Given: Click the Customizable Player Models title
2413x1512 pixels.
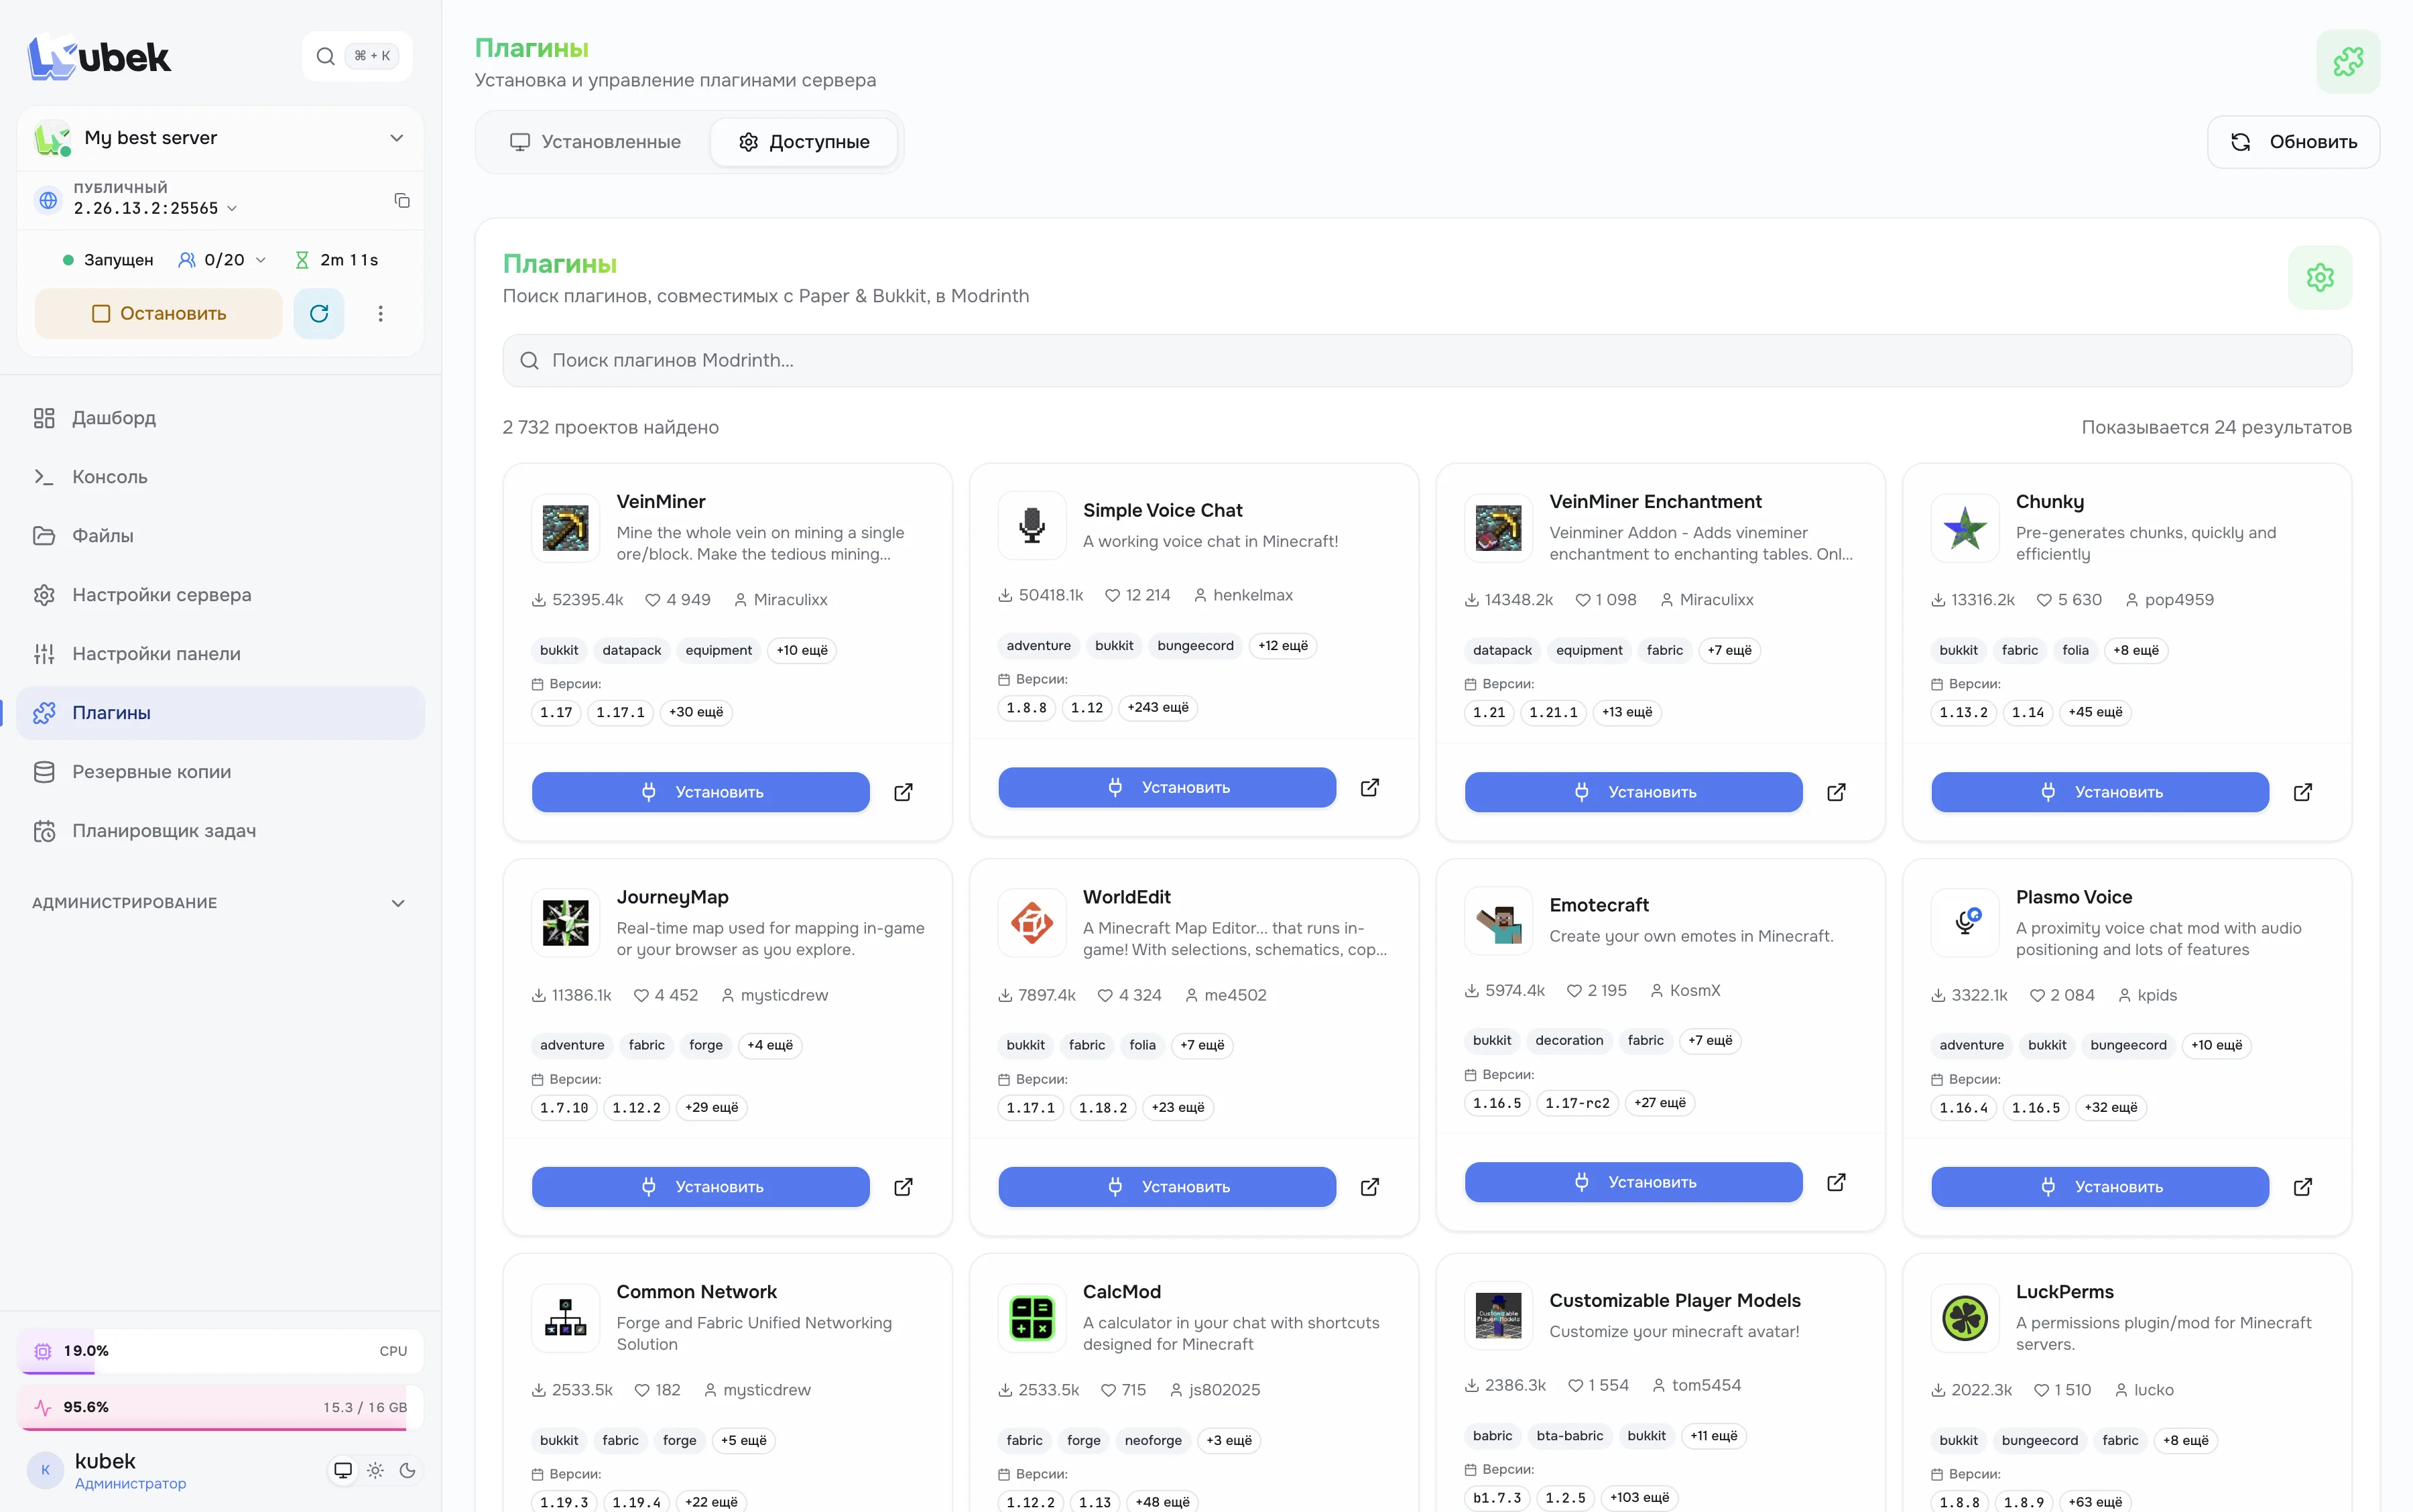Looking at the screenshot, I should pyautogui.click(x=1675, y=1300).
